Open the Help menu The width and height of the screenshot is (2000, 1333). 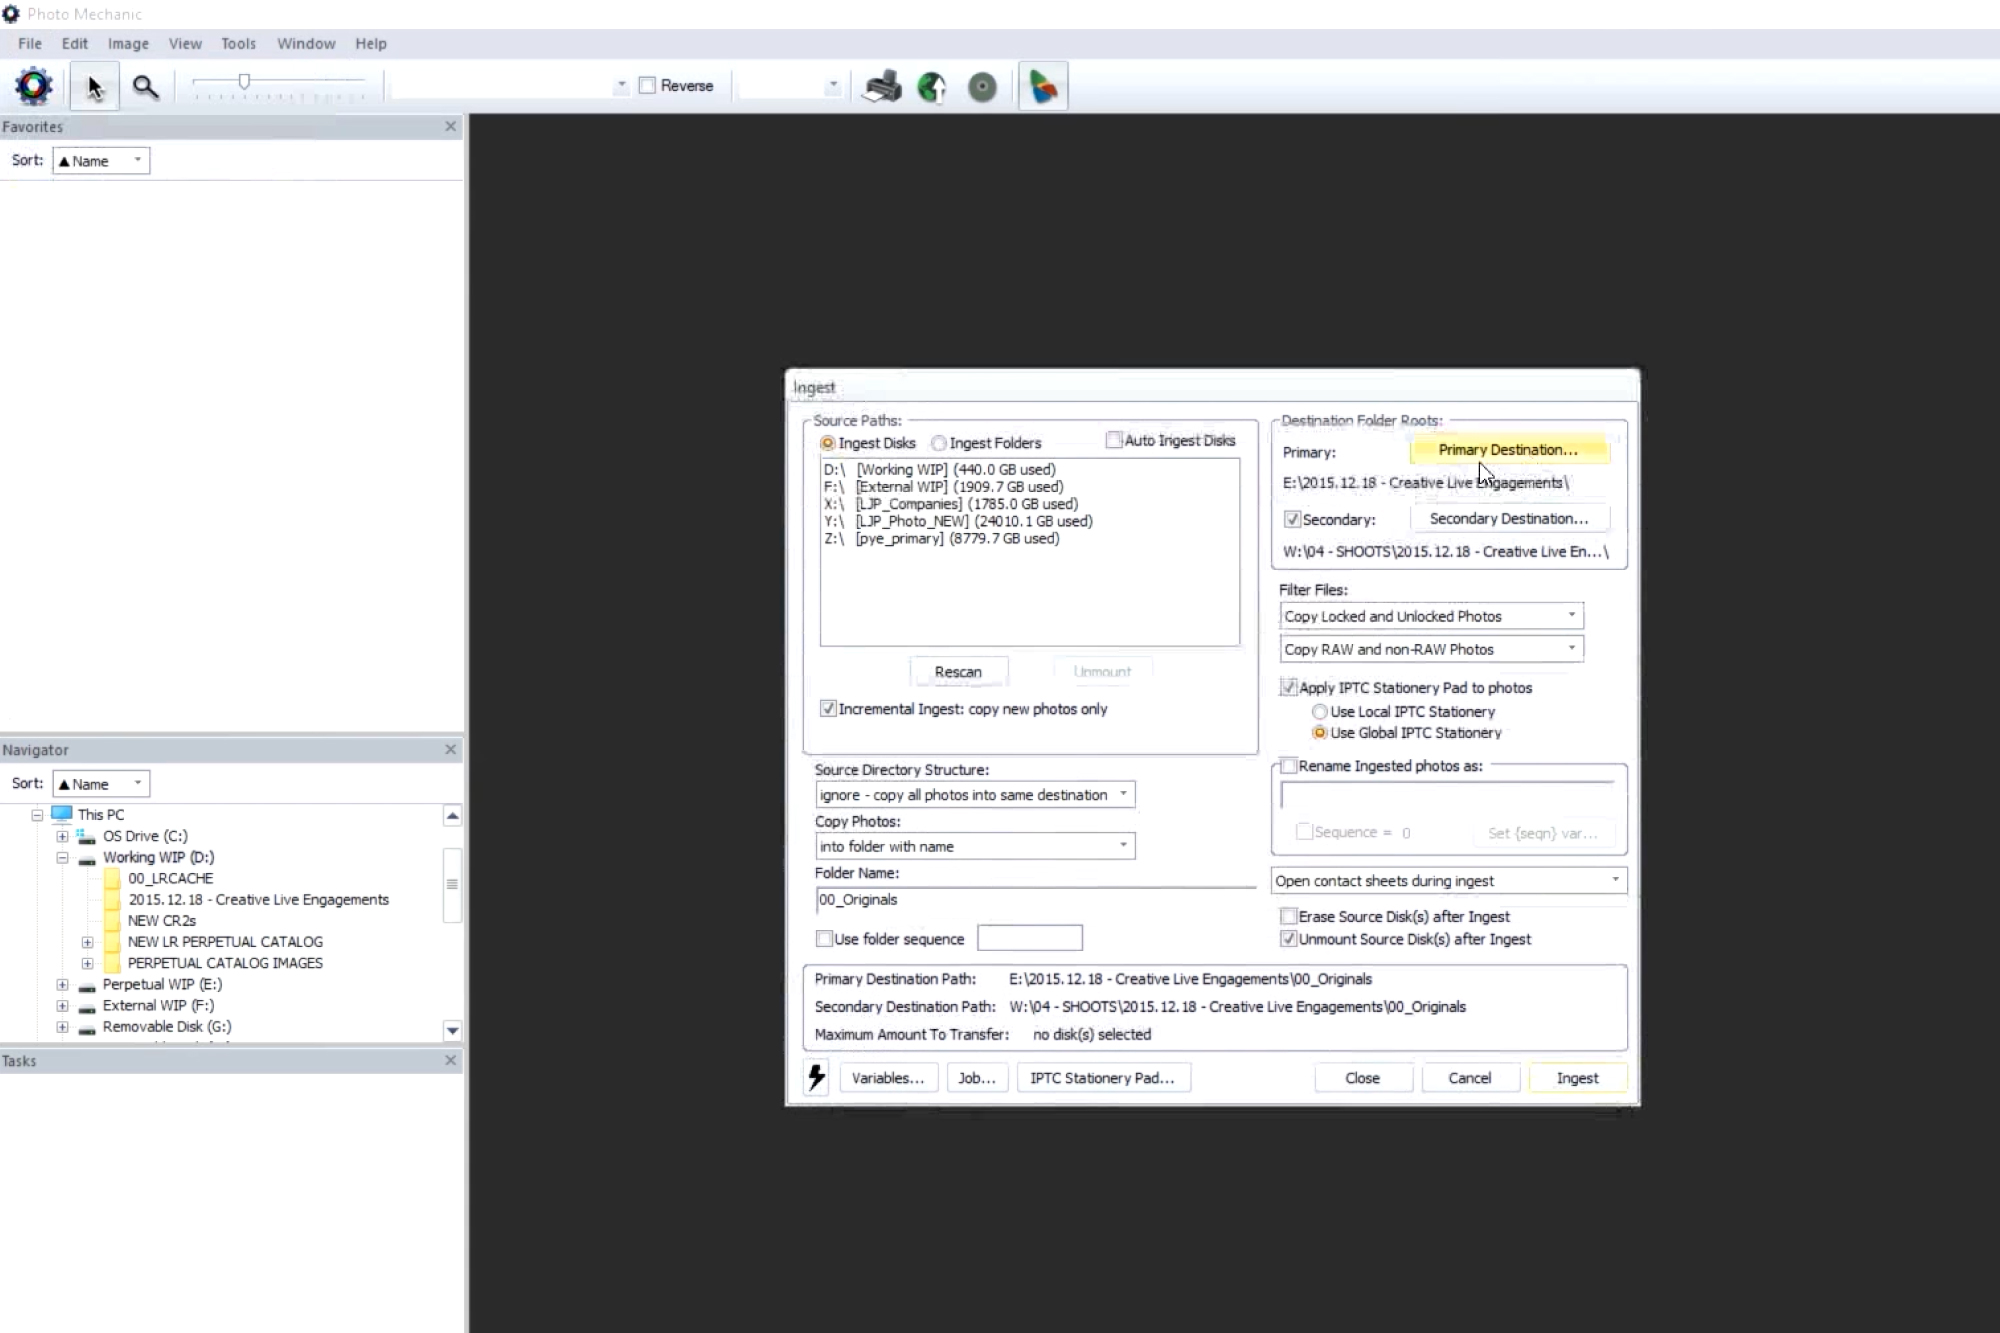pyautogui.click(x=371, y=44)
